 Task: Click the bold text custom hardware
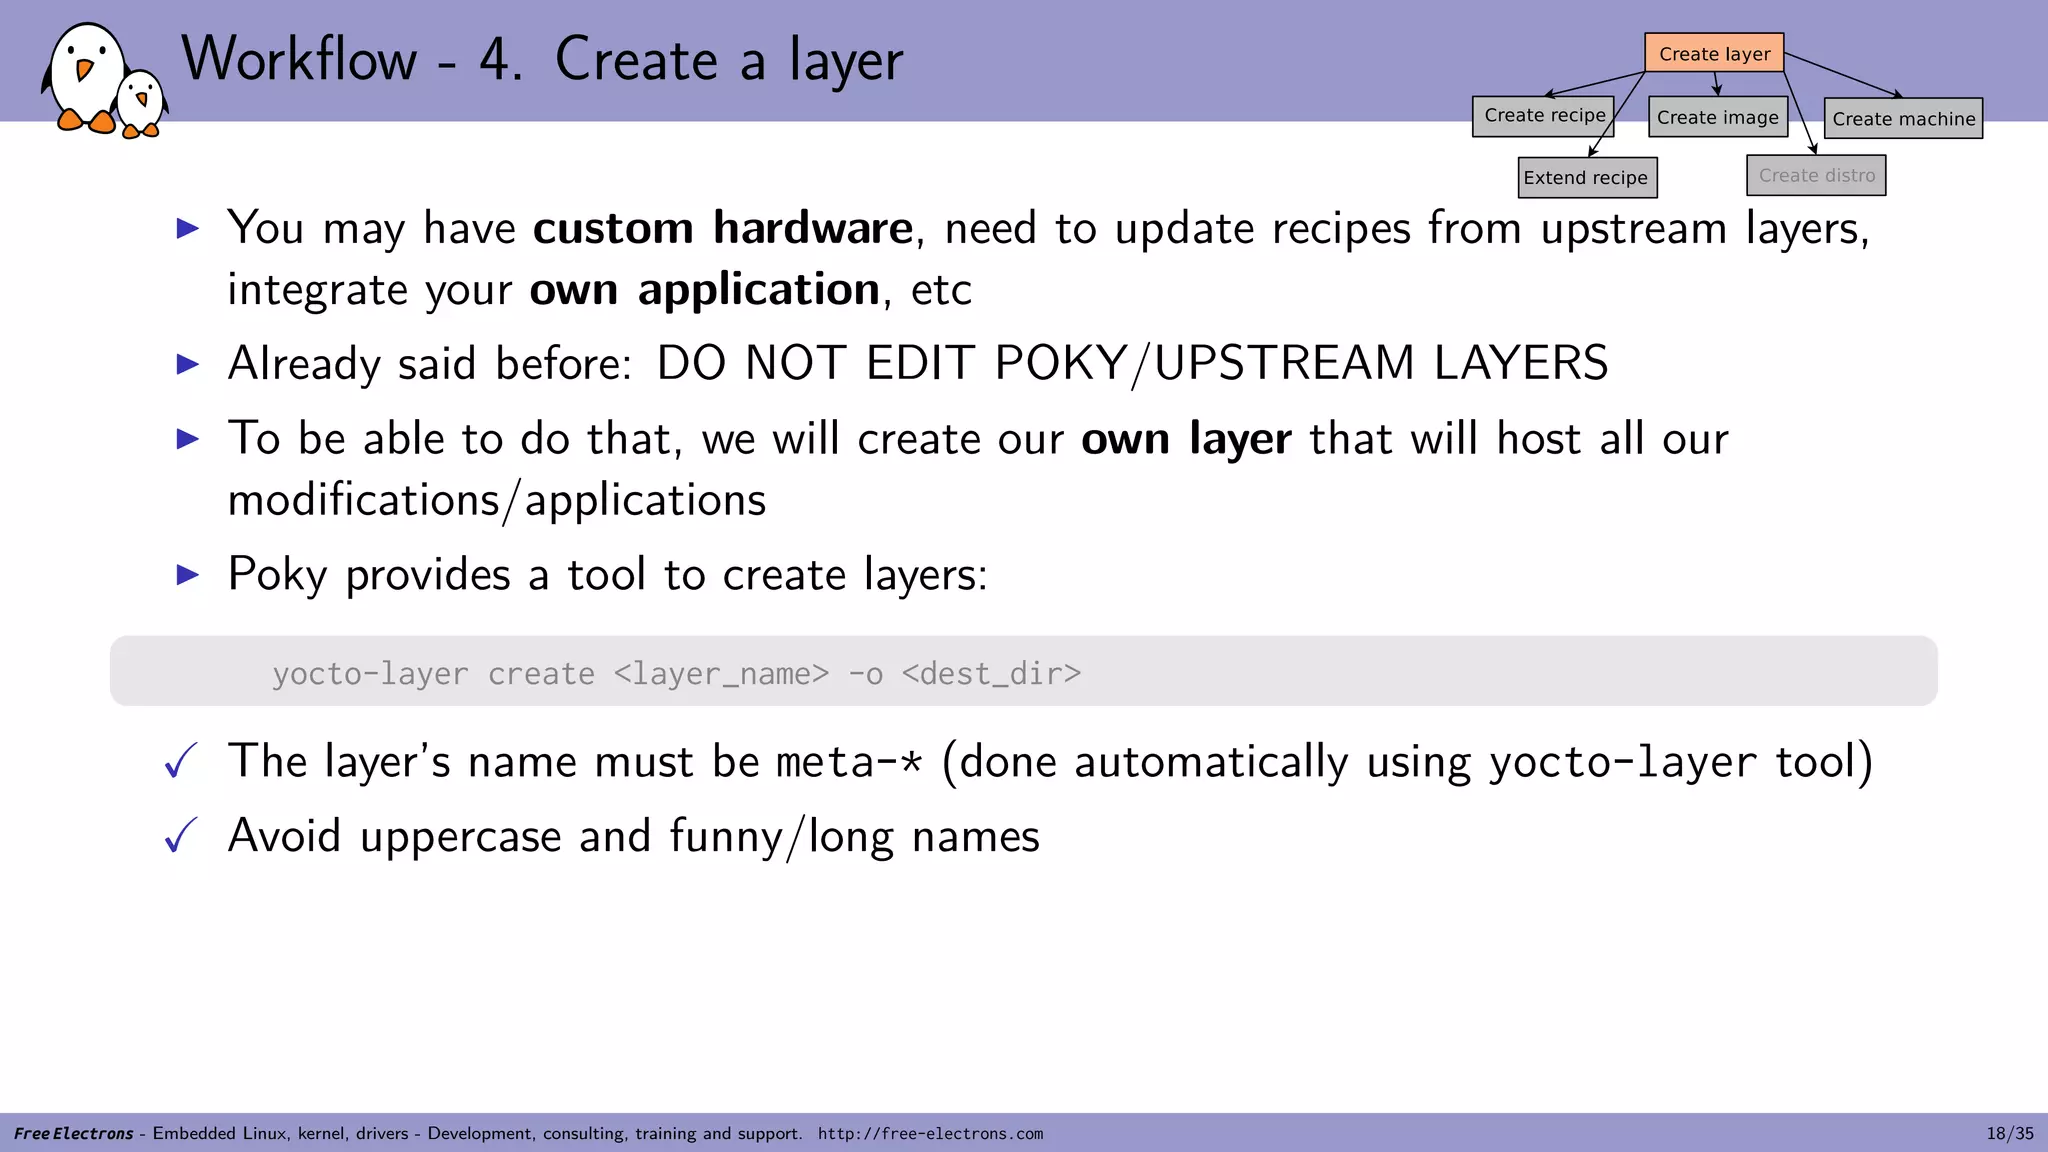[x=723, y=228]
